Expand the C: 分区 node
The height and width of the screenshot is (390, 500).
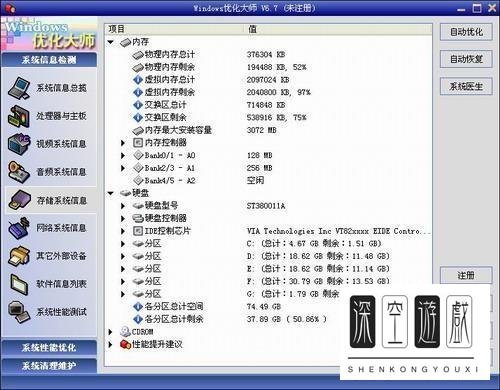(x=123, y=244)
